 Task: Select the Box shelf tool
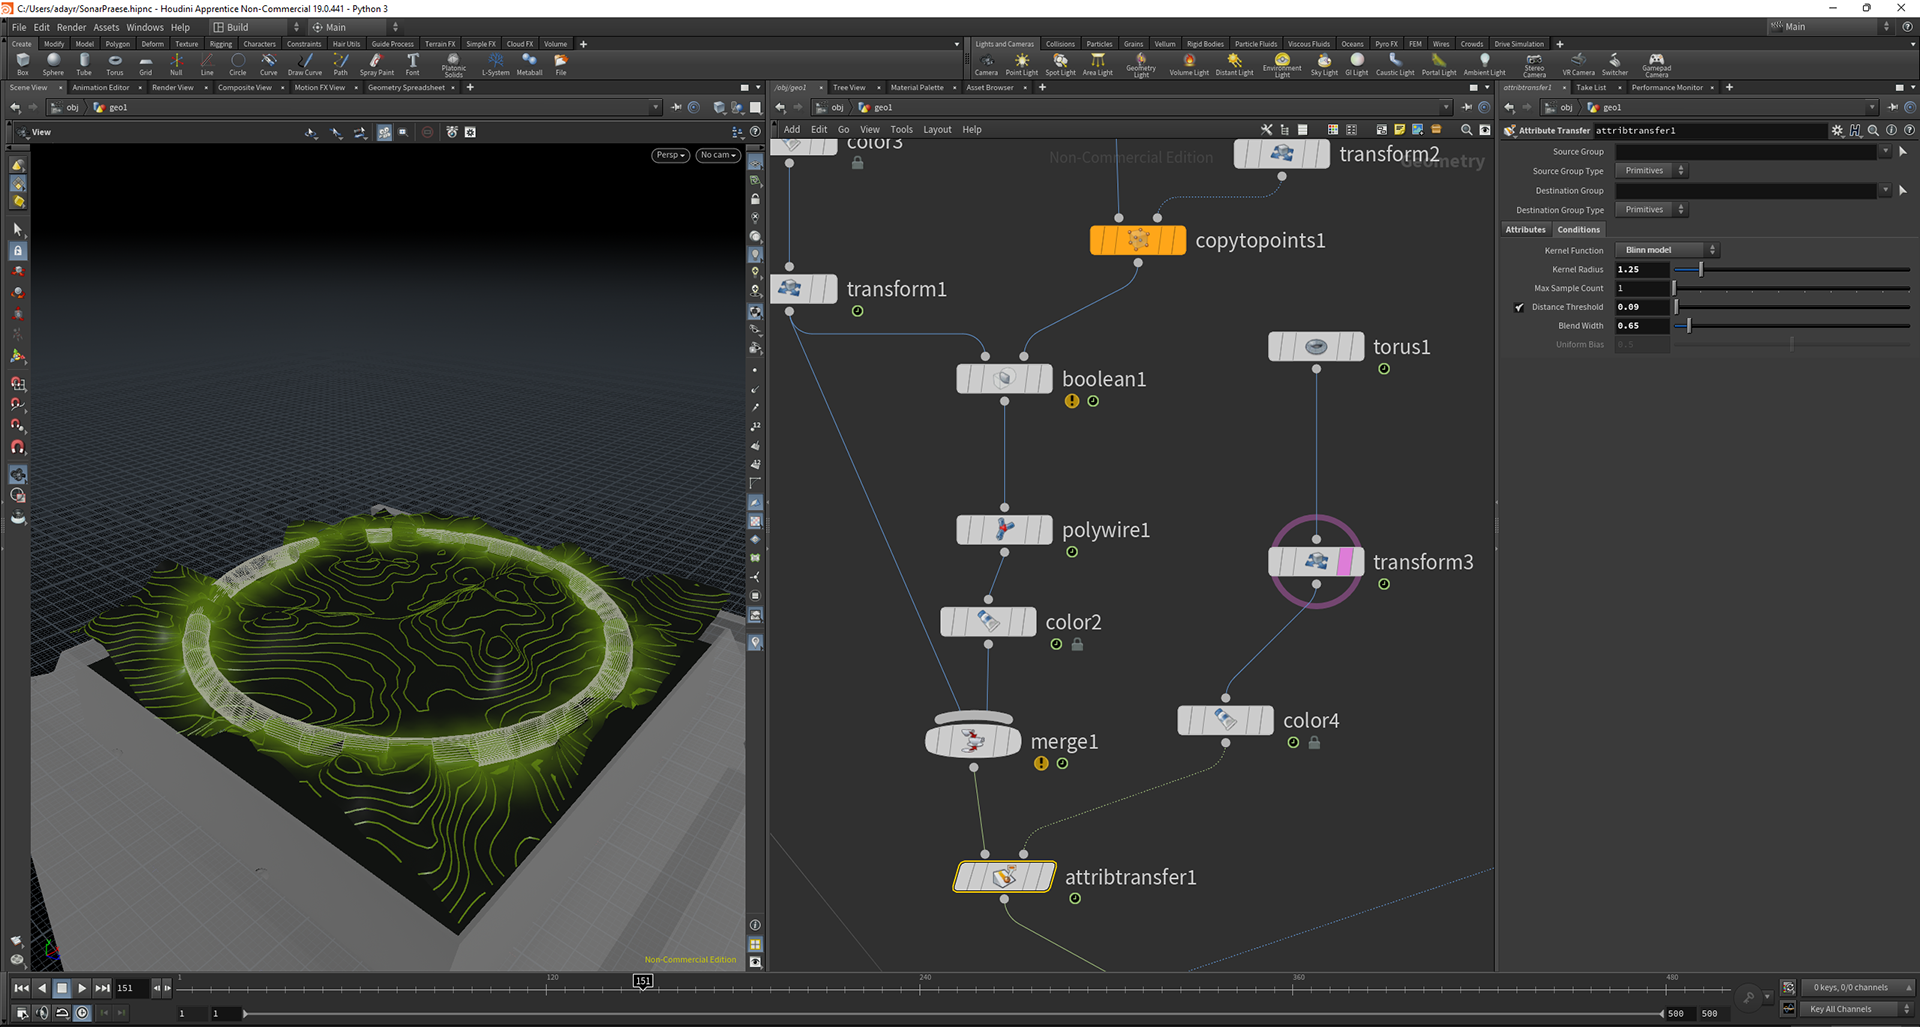pyautogui.click(x=22, y=64)
